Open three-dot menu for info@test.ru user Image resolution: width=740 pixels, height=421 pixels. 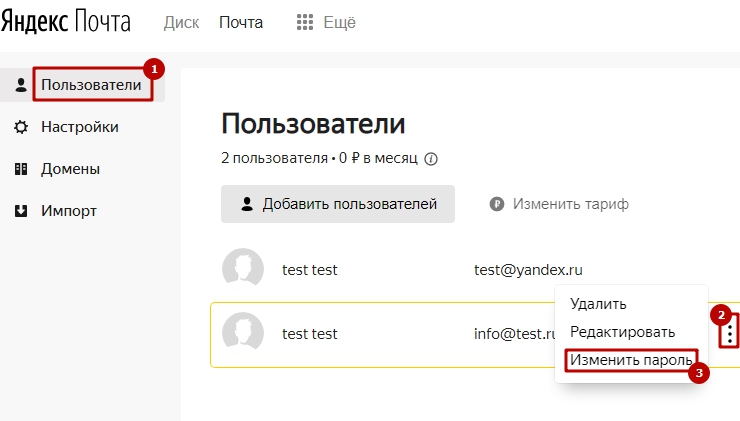point(731,333)
